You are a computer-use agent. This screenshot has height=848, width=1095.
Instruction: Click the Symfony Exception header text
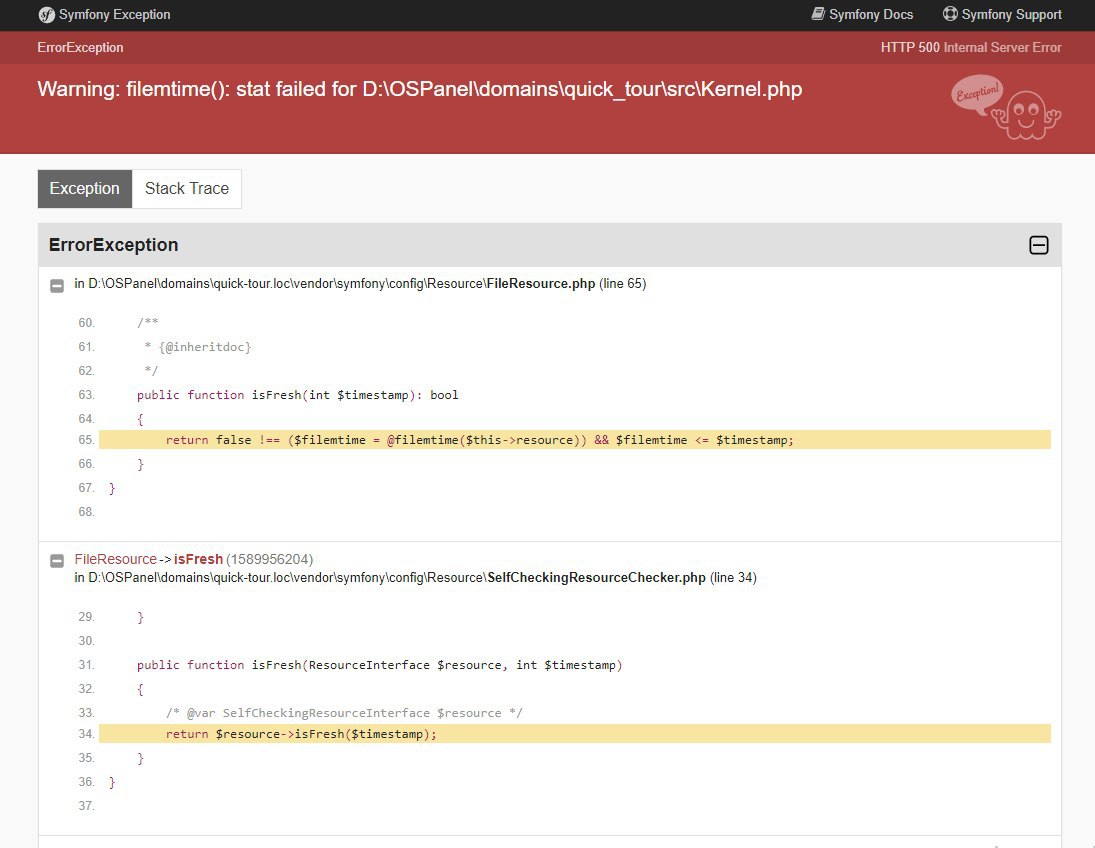[115, 15]
